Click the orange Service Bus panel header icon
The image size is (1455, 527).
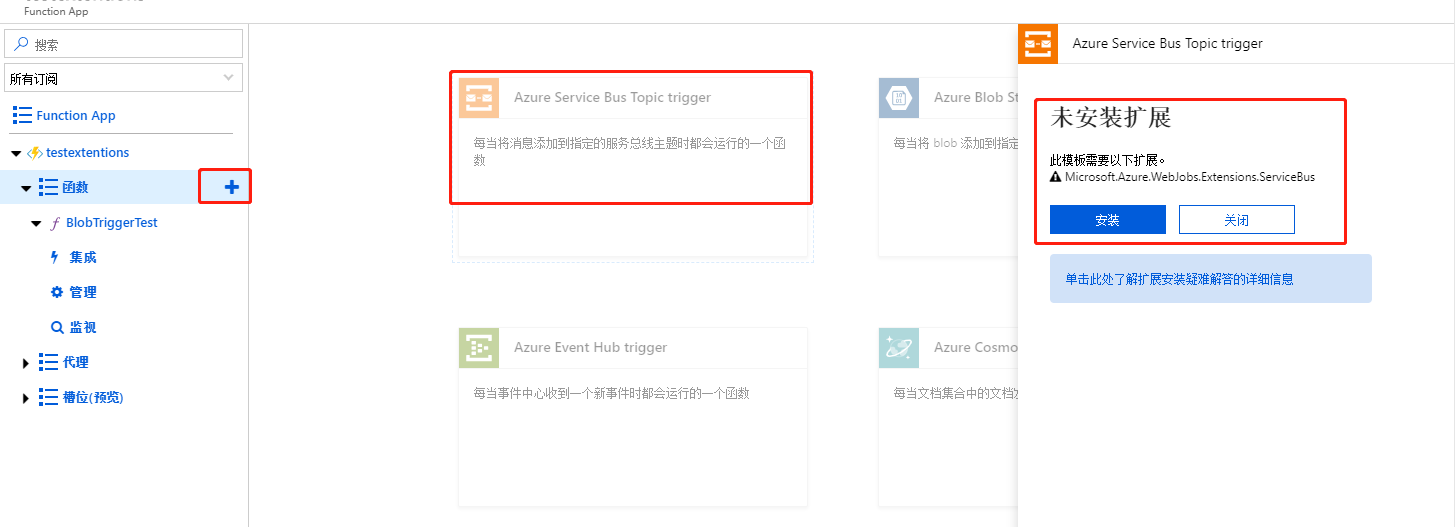pyautogui.click(x=1038, y=44)
